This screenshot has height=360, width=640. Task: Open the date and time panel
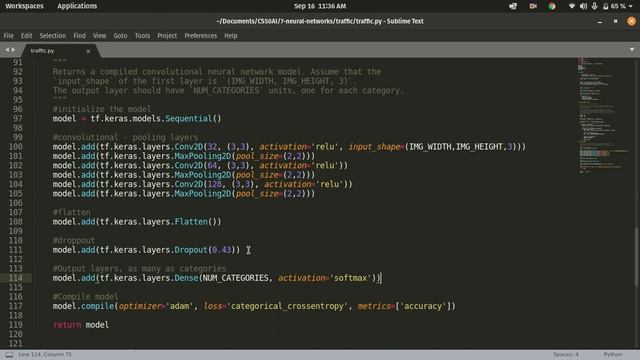tap(320, 6)
